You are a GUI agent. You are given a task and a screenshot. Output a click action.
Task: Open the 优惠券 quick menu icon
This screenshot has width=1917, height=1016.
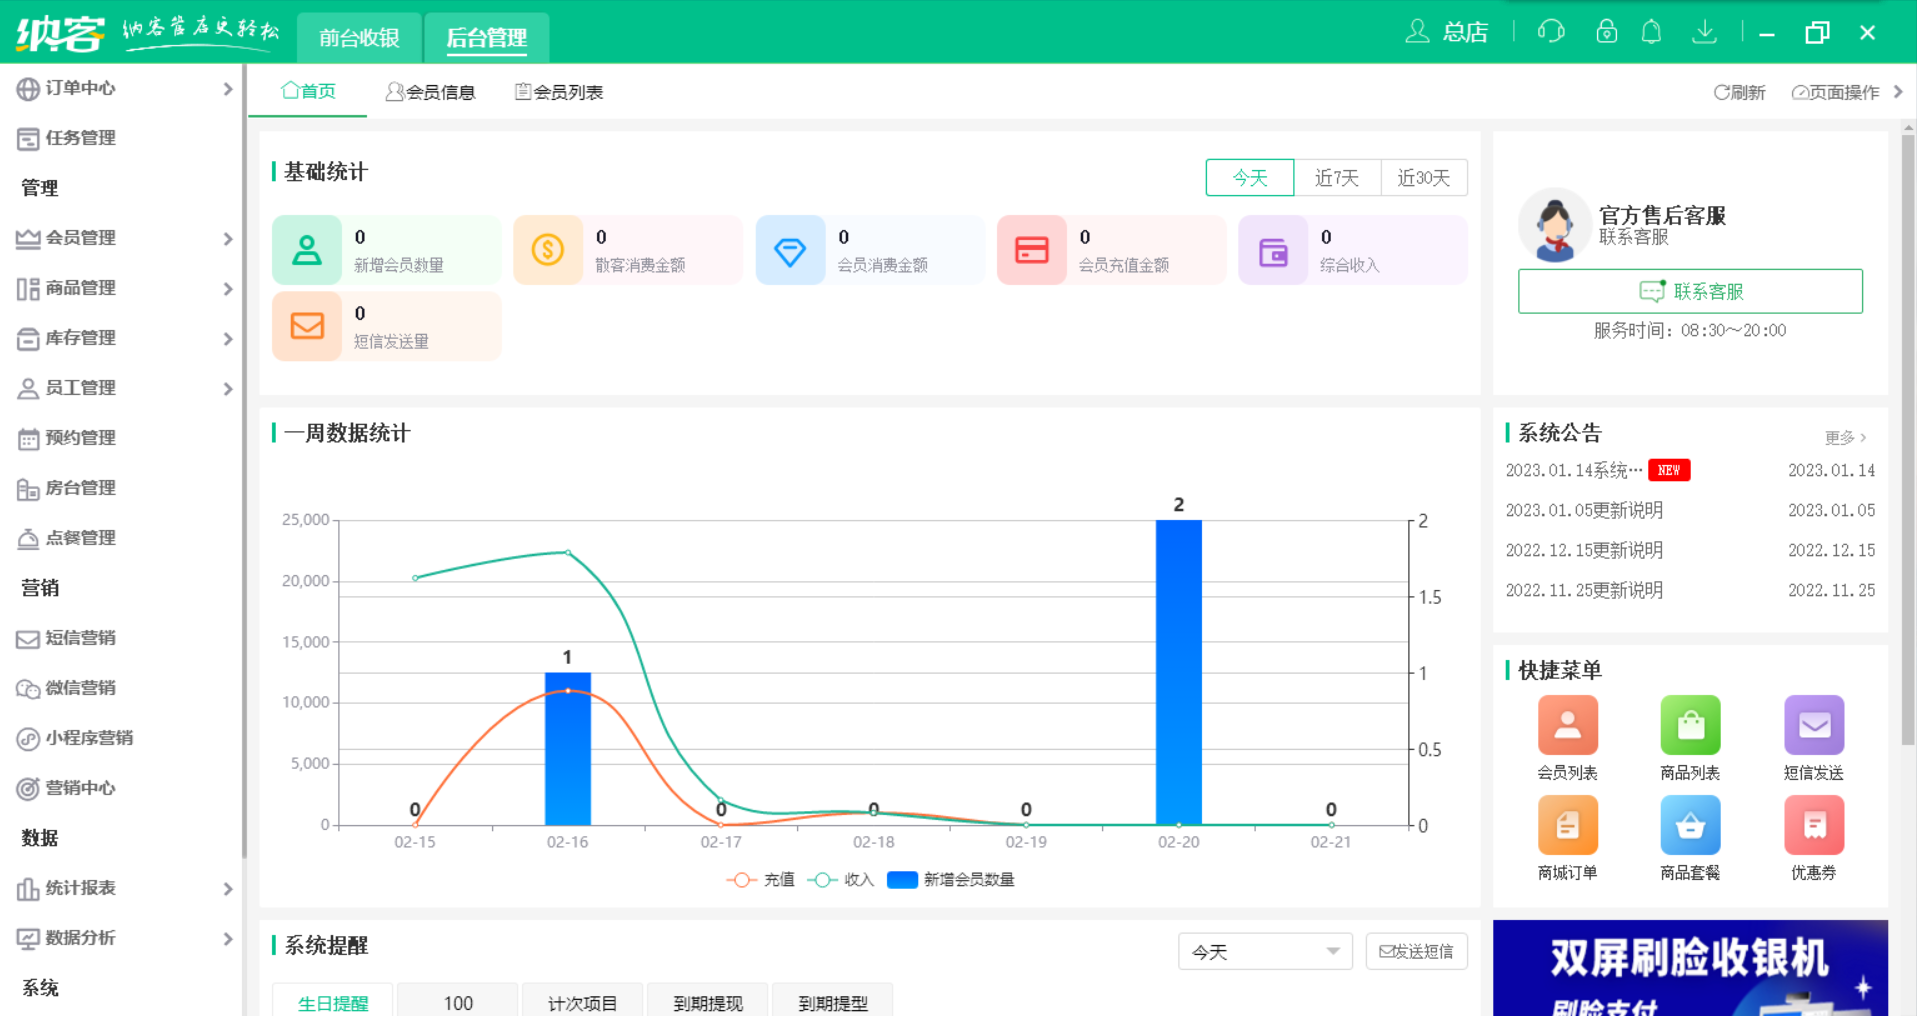click(1813, 824)
